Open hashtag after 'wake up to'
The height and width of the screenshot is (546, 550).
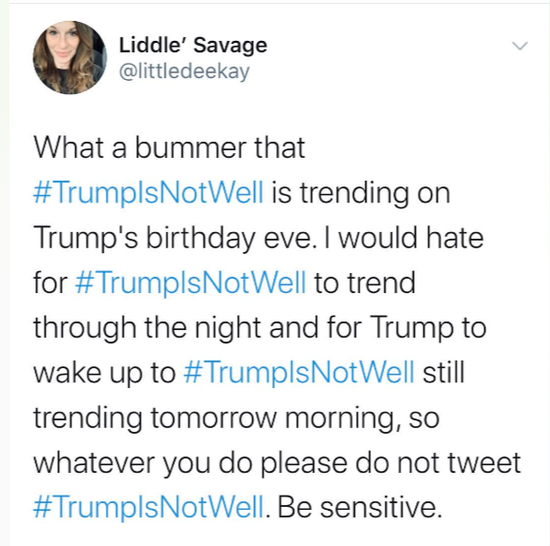pyautogui.click(x=299, y=372)
